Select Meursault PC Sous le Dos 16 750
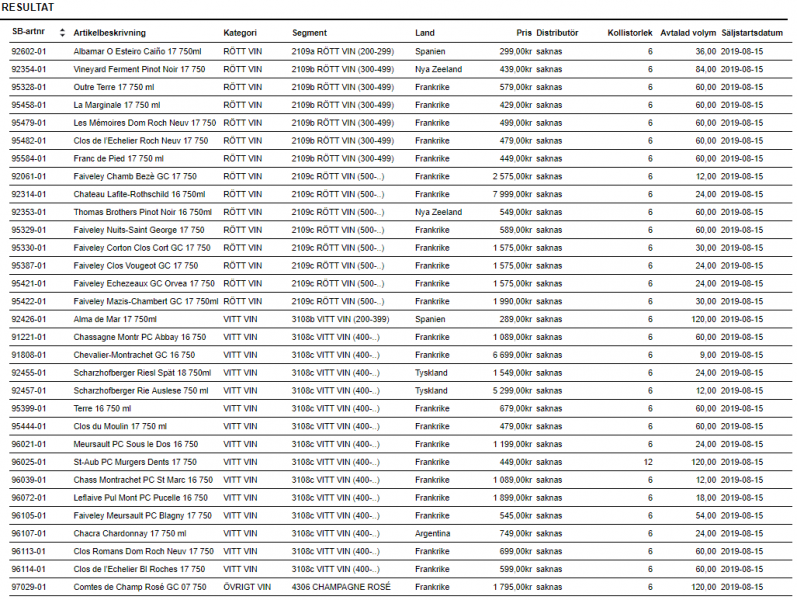This screenshot has height=600, width=797. pos(136,444)
